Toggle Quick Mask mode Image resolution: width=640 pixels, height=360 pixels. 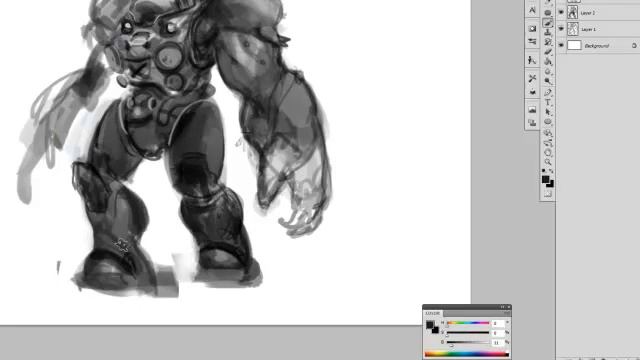click(548, 194)
